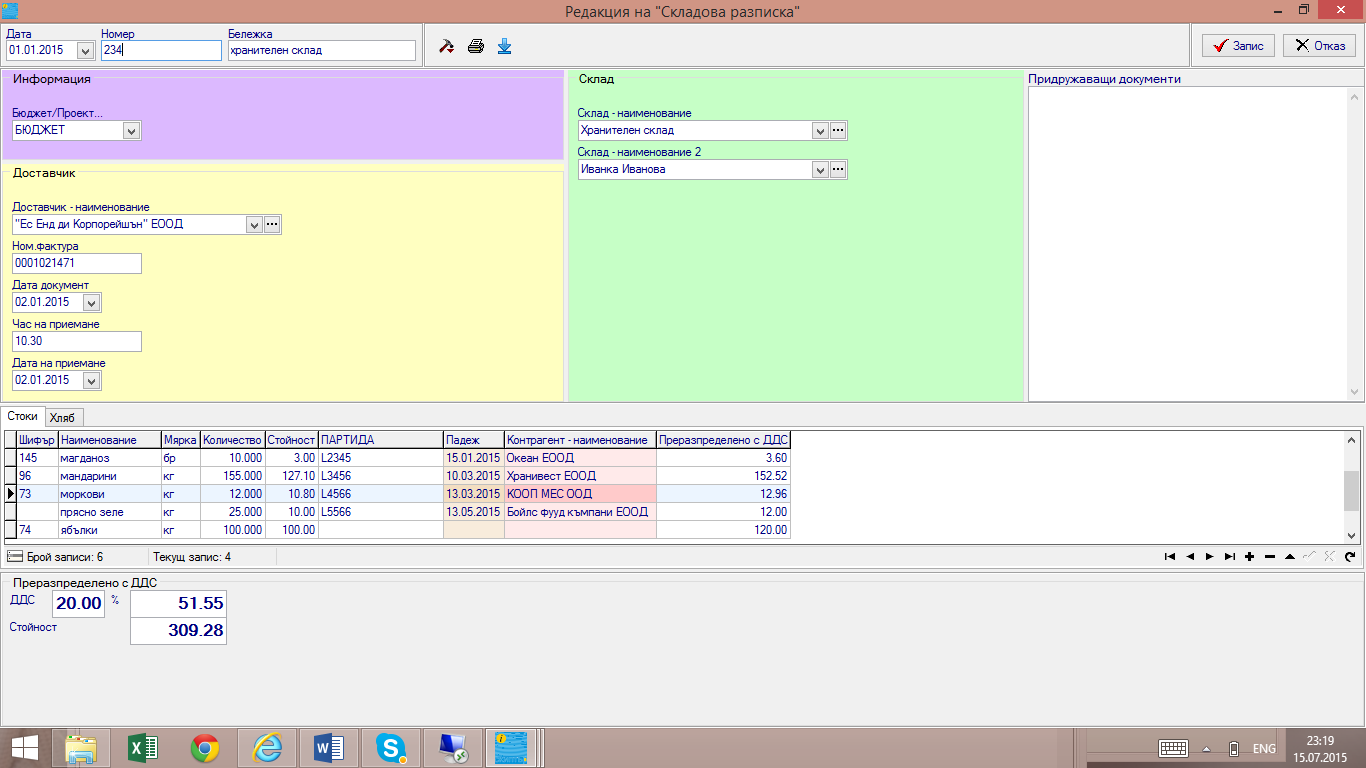Click the Бележка note field
Viewport: 1366px width, 768px height.
(x=321, y=50)
